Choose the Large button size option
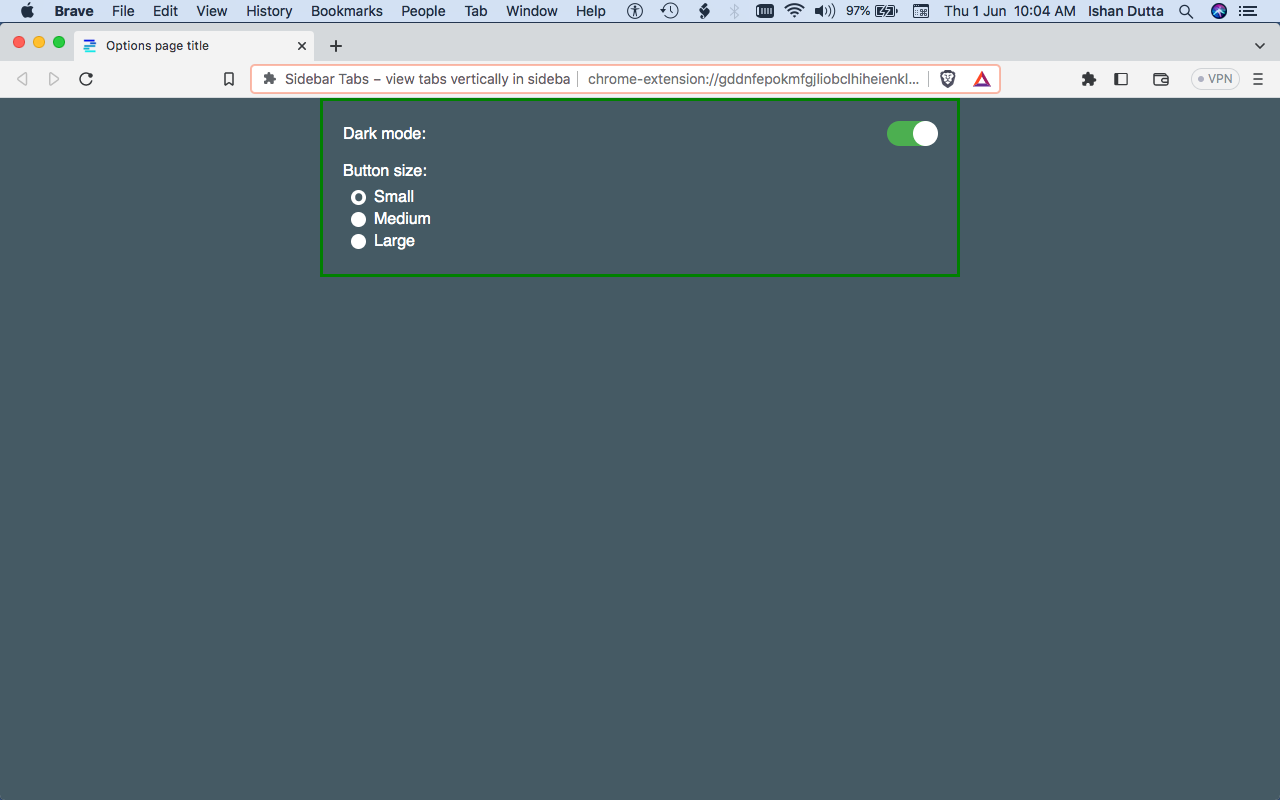This screenshot has width=1280, height=800. [x=358, y=240]
